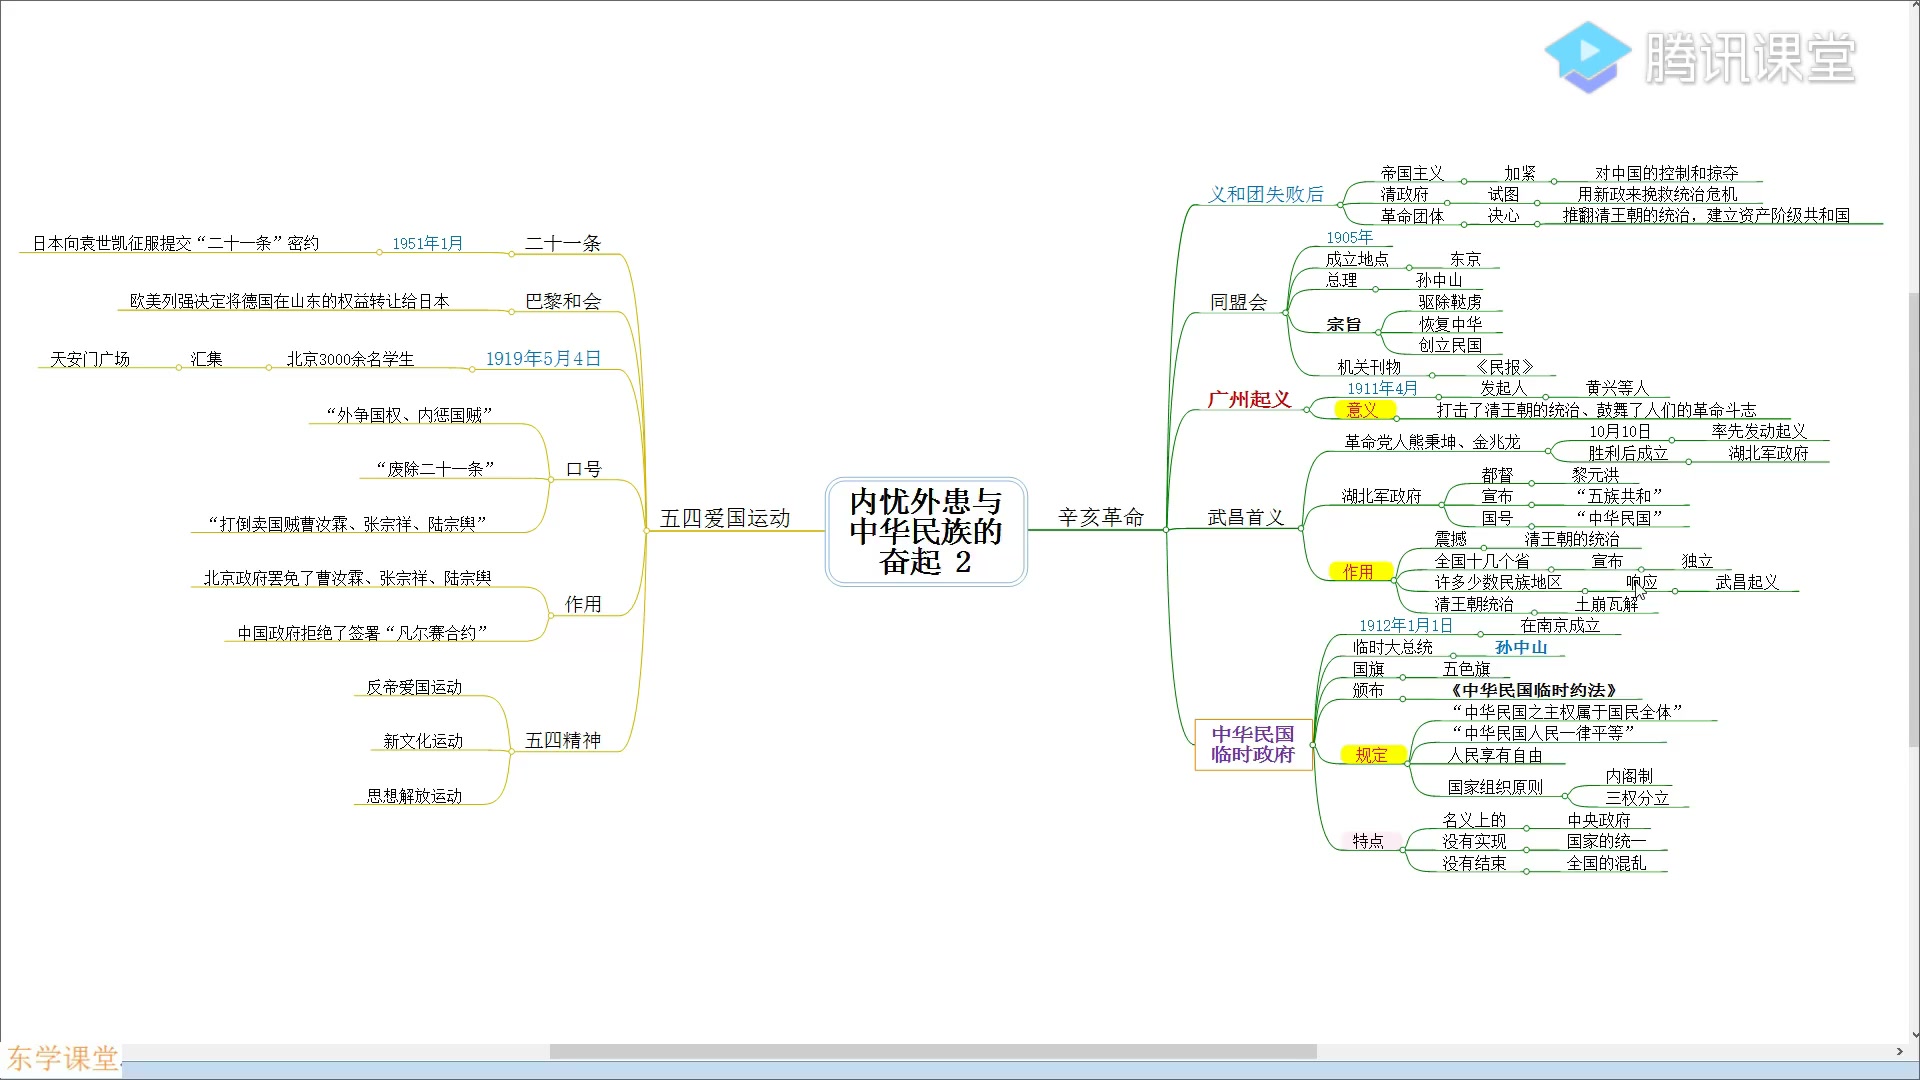Viewport: 1920px width, 1080px height.
Task: Select the 土崩瓦解 node
Action: click(1607, 604)
